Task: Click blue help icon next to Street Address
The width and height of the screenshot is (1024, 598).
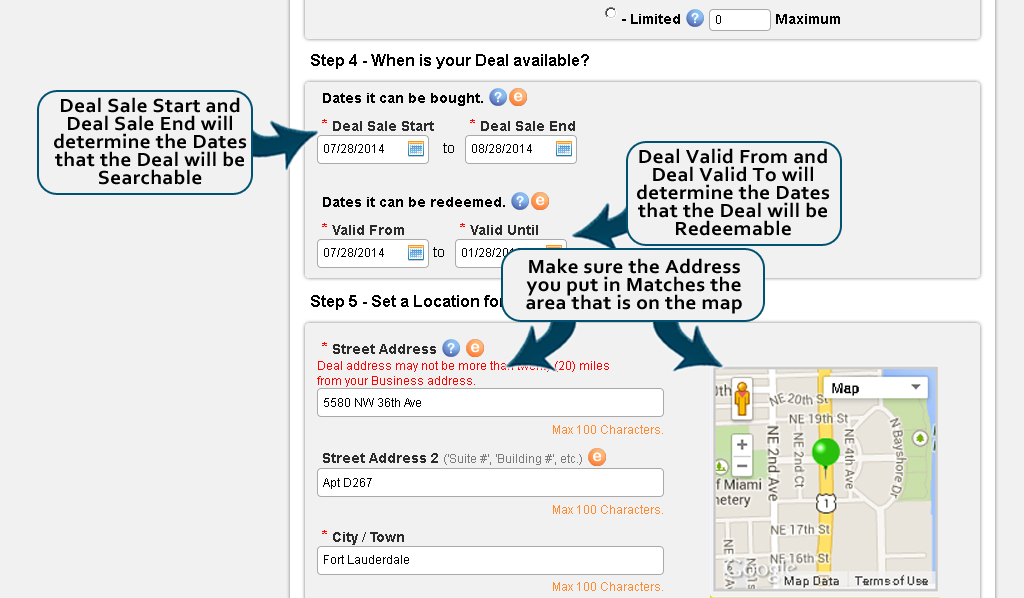Action: [x=451, y=348]
